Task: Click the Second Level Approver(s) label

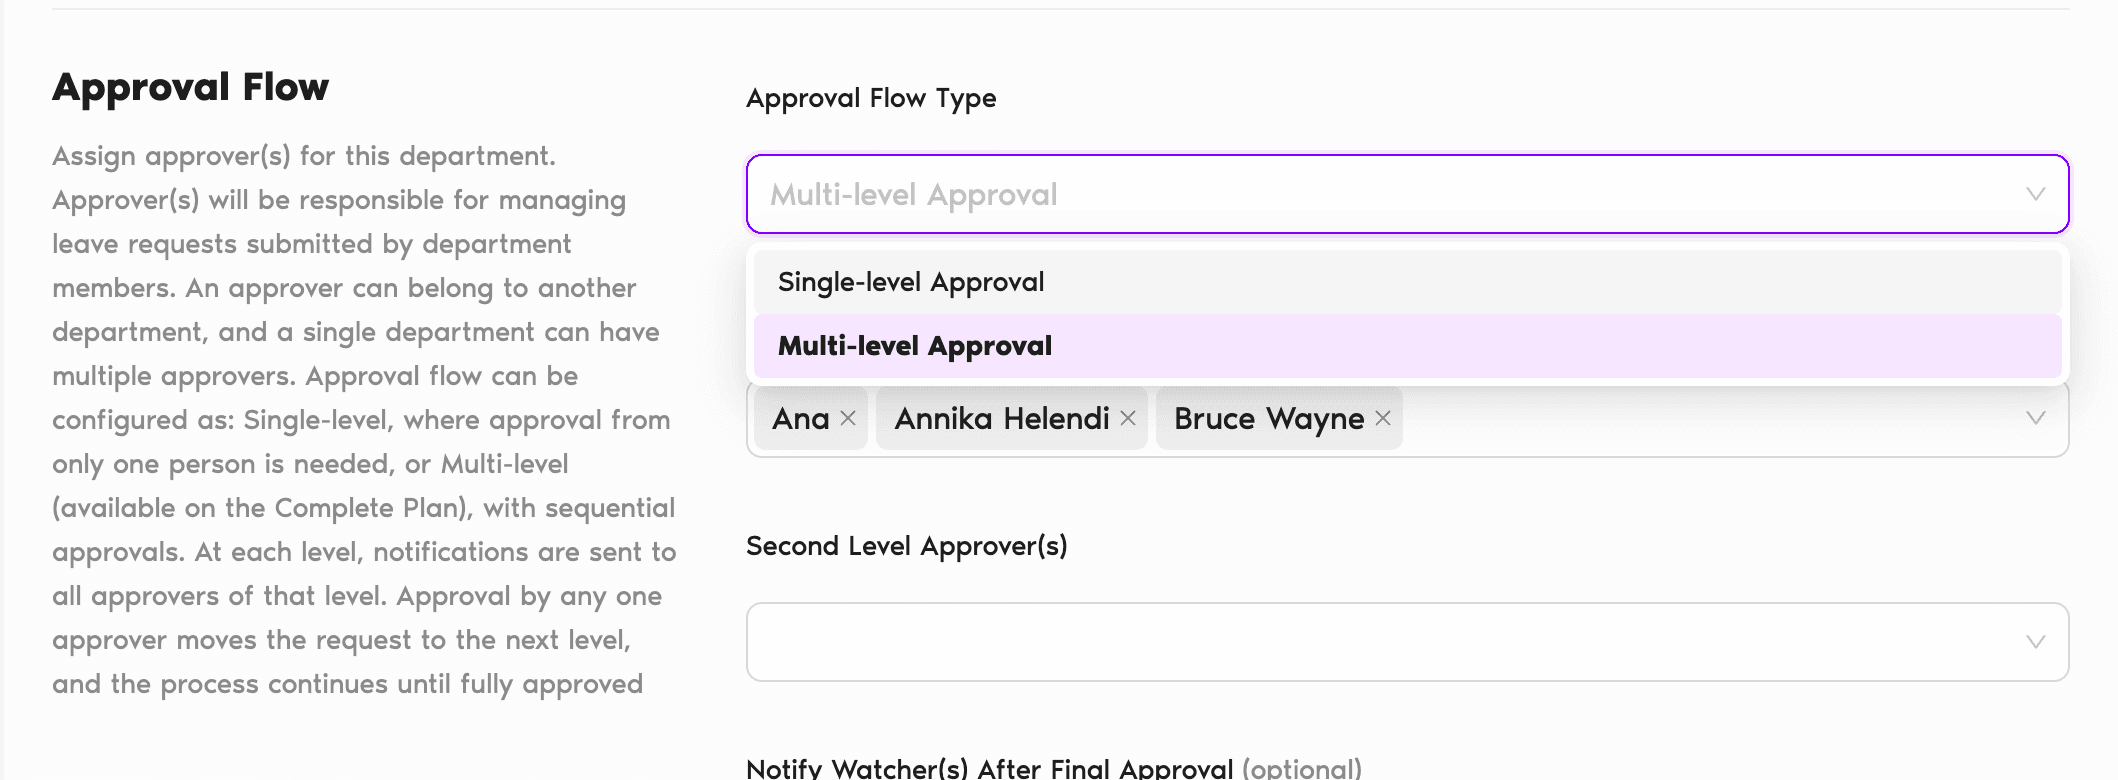Action: pos(906,546)
